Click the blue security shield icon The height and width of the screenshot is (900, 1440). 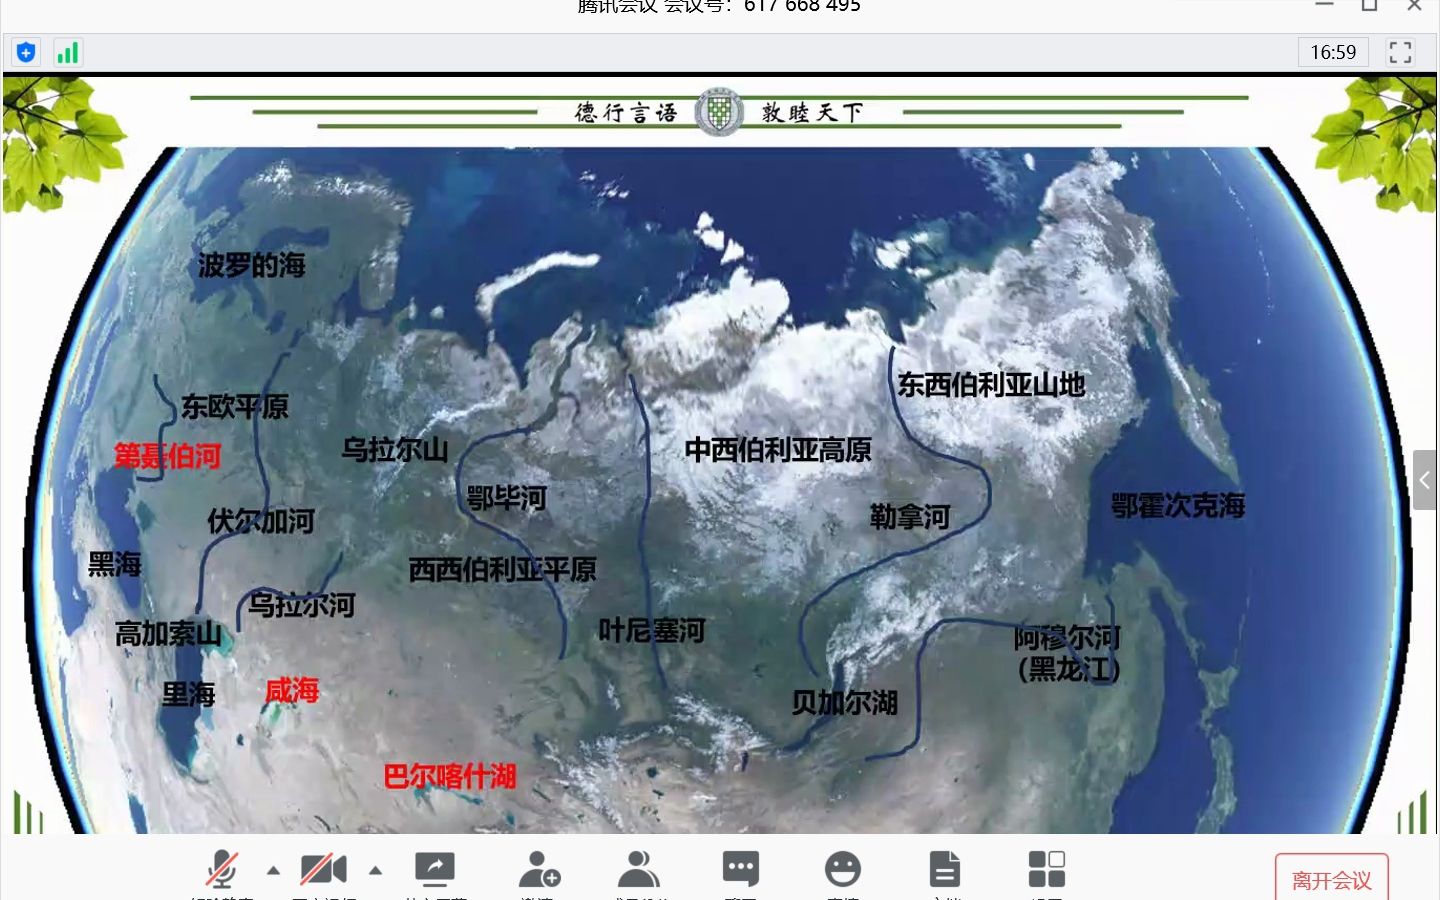[26, 52]
